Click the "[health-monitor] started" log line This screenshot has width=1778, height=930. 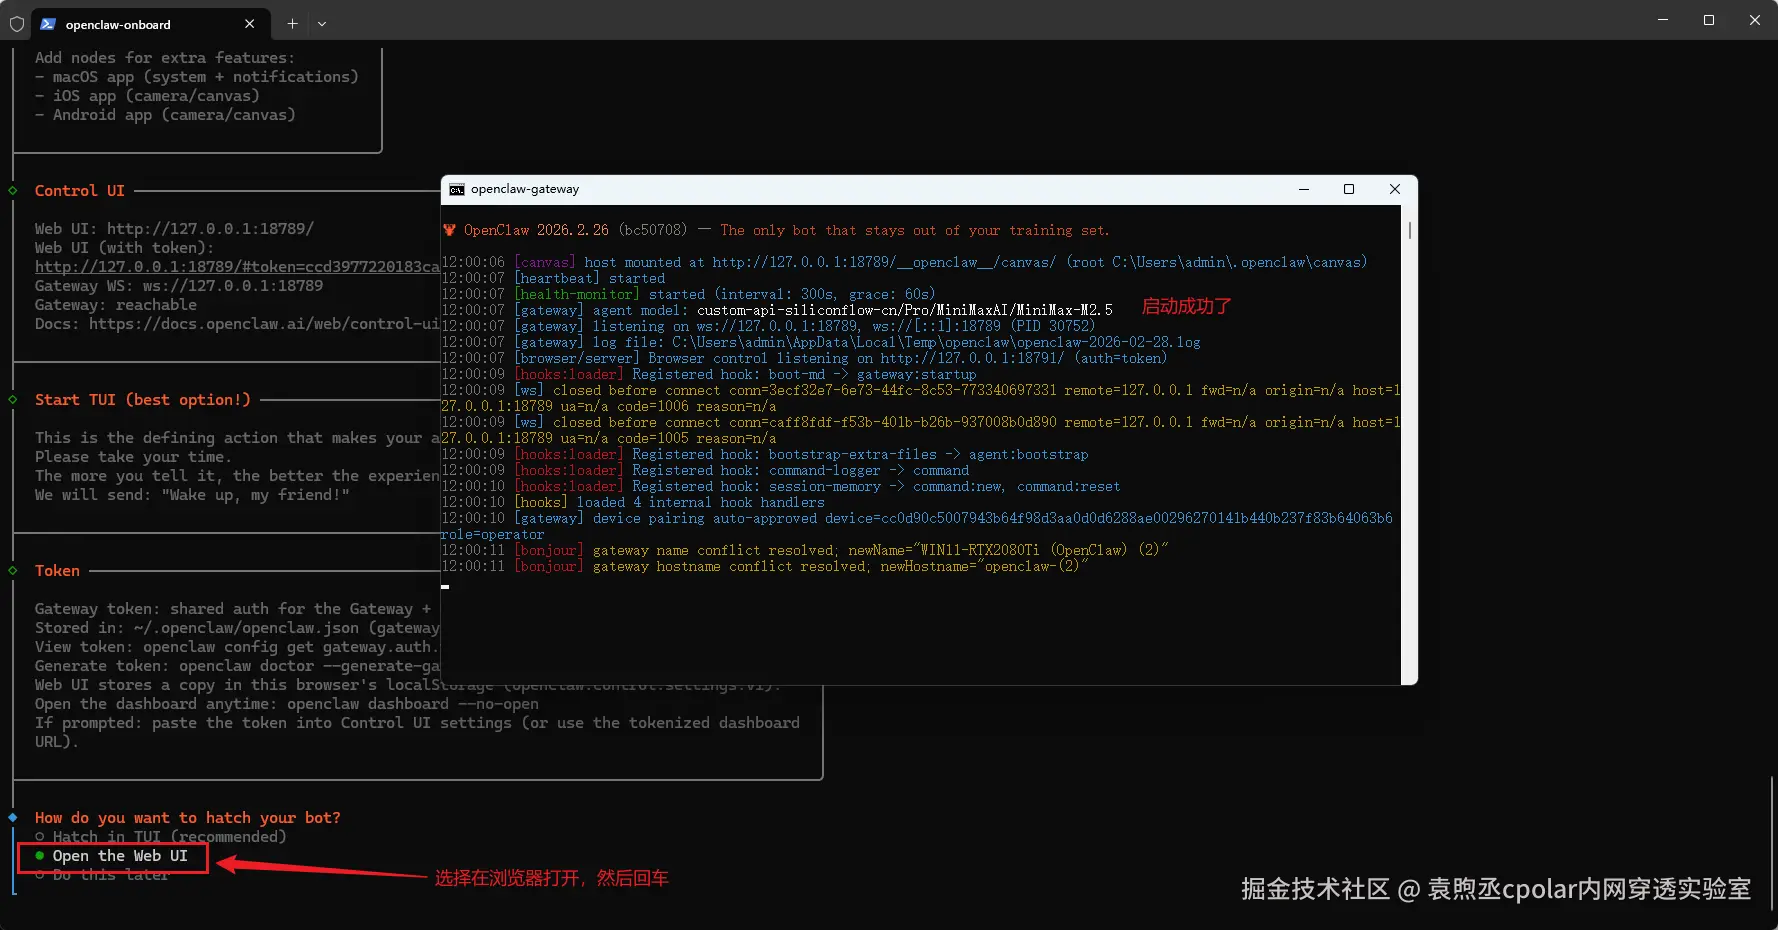pos(688,294)
